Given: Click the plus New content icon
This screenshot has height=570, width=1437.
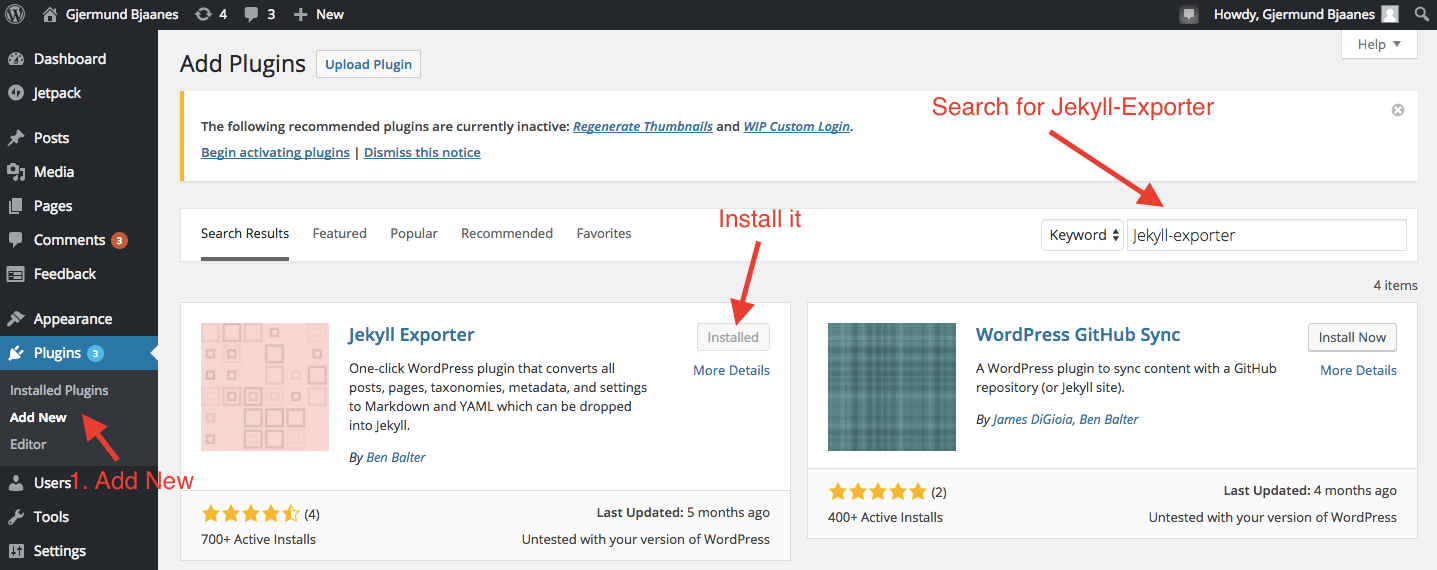Looking at the screenshot, I should pyautogui.click(x=300, y=14).
